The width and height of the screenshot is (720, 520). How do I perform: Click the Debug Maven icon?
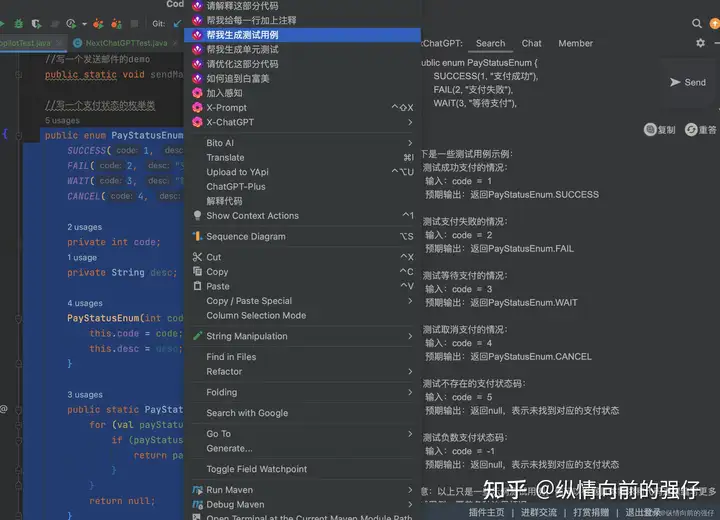tap(197, 504)
